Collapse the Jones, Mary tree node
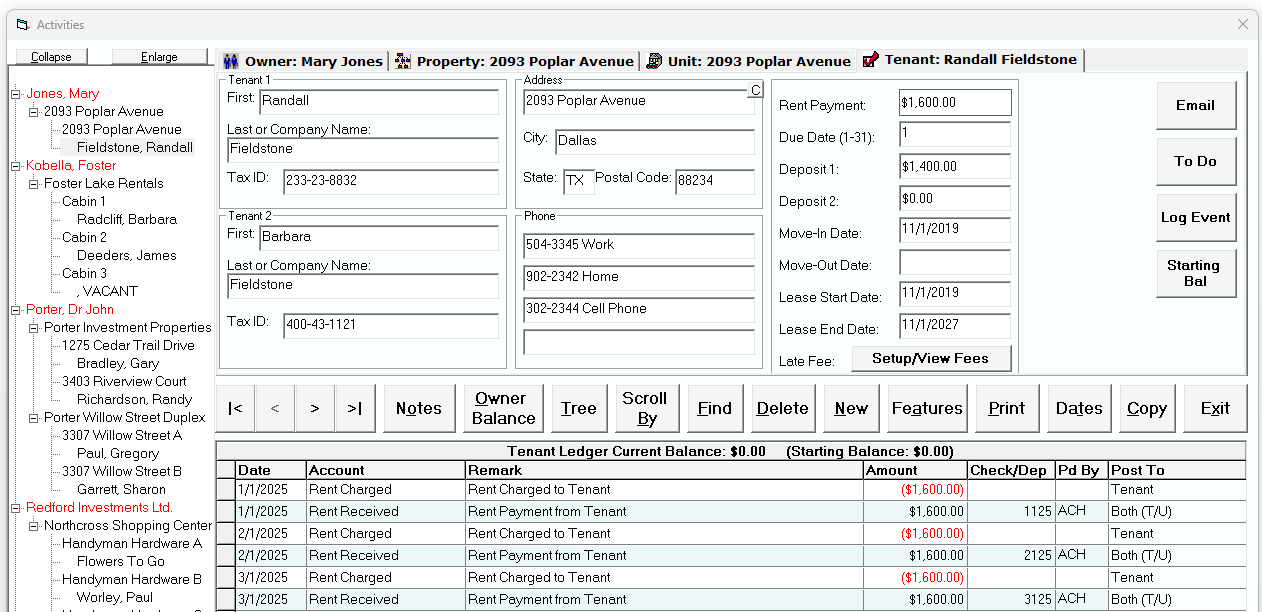 click(x=15, y=93)
